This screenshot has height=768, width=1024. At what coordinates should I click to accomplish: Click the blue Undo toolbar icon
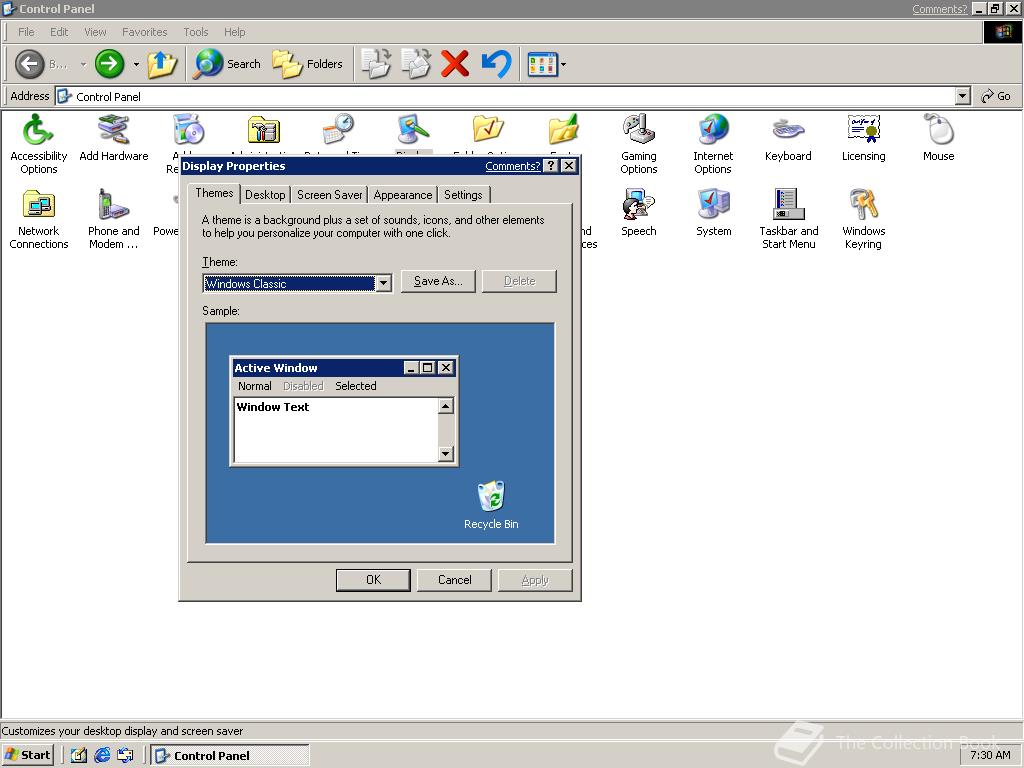496,64
